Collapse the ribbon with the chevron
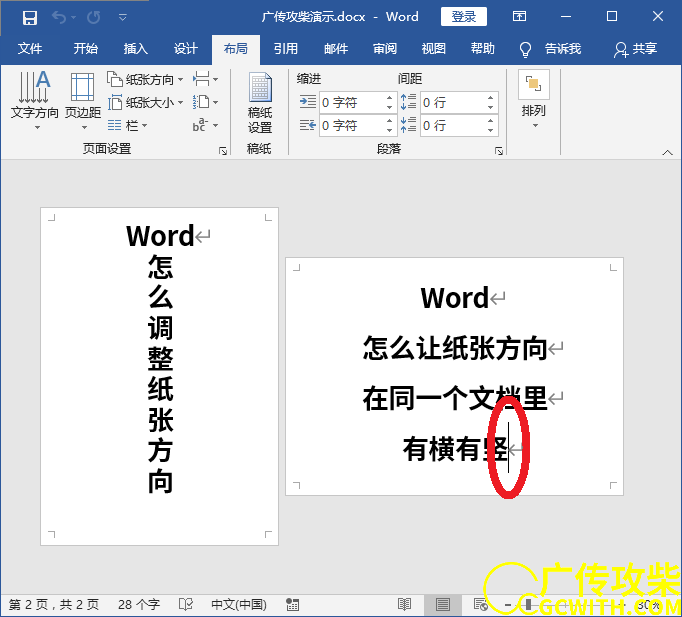This screenshot has width=682, height=617. pos(667,152)
